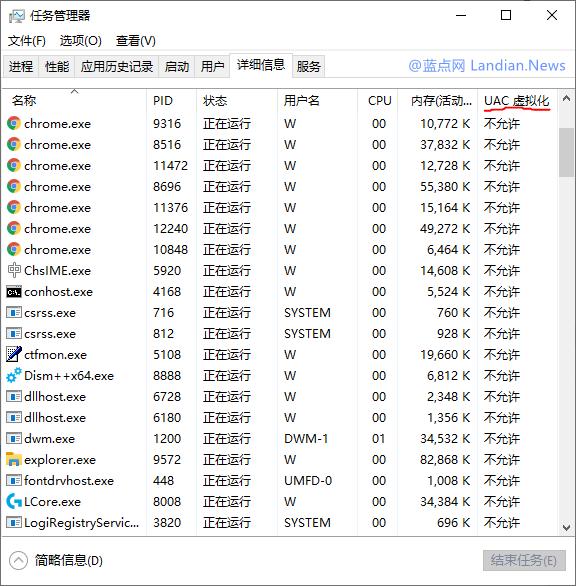Click the UMFD-0 username cell
Viewport: 576px width, 586px height.
308,481
